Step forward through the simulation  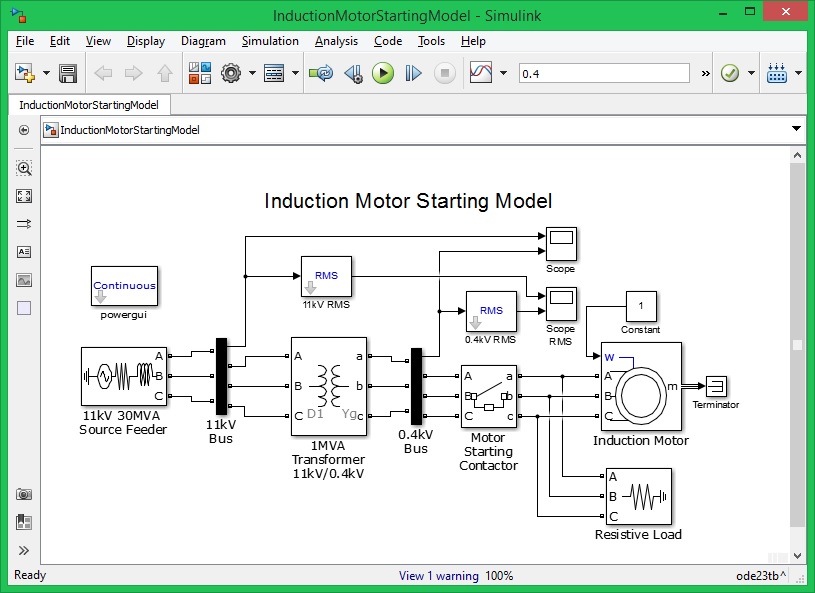411,72
